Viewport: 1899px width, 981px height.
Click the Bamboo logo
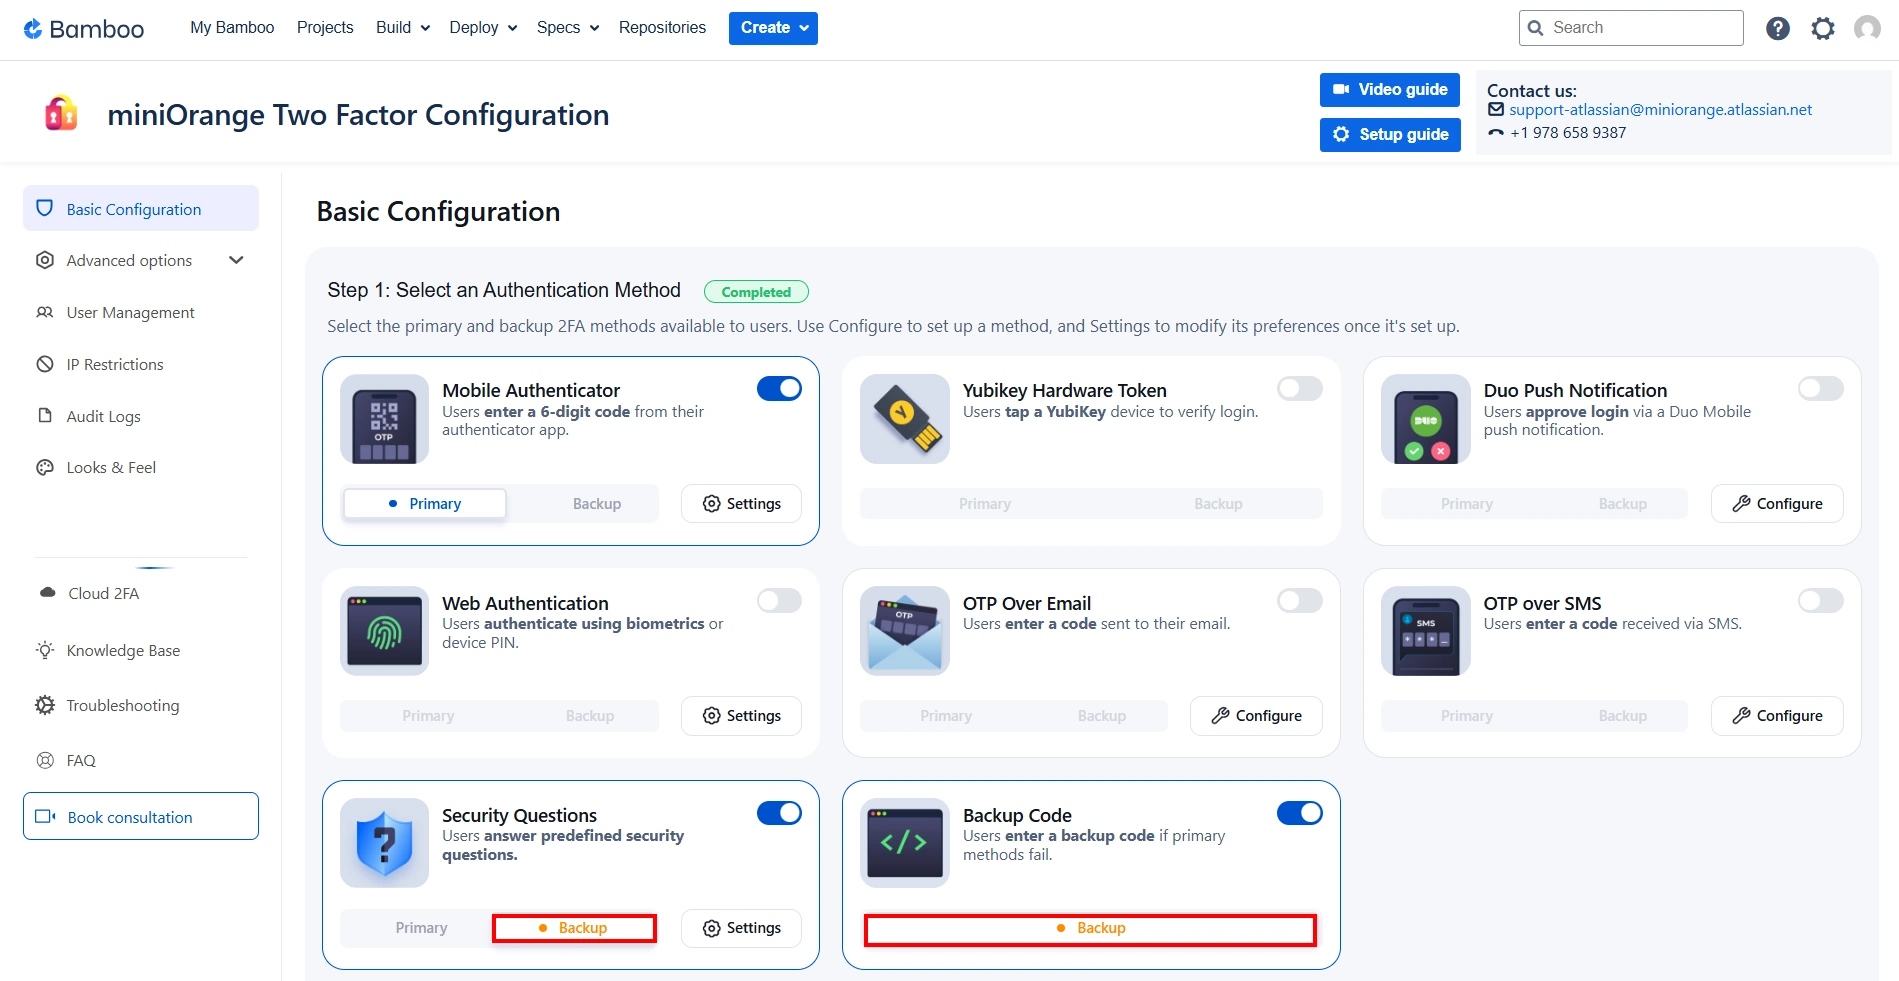84,29
